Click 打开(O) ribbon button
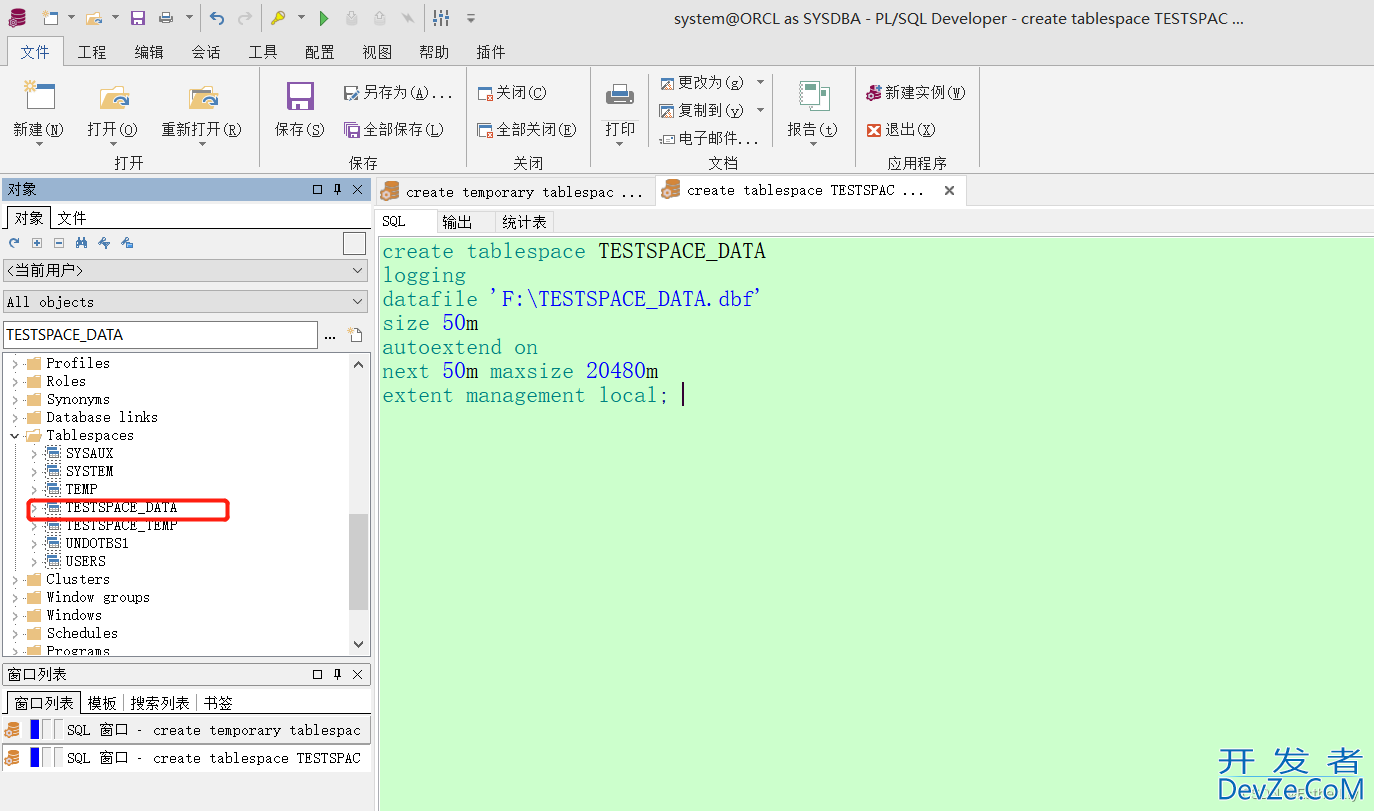Image resolution: width=1374 pixels, height=811 pixels. (x=112, y=113)
